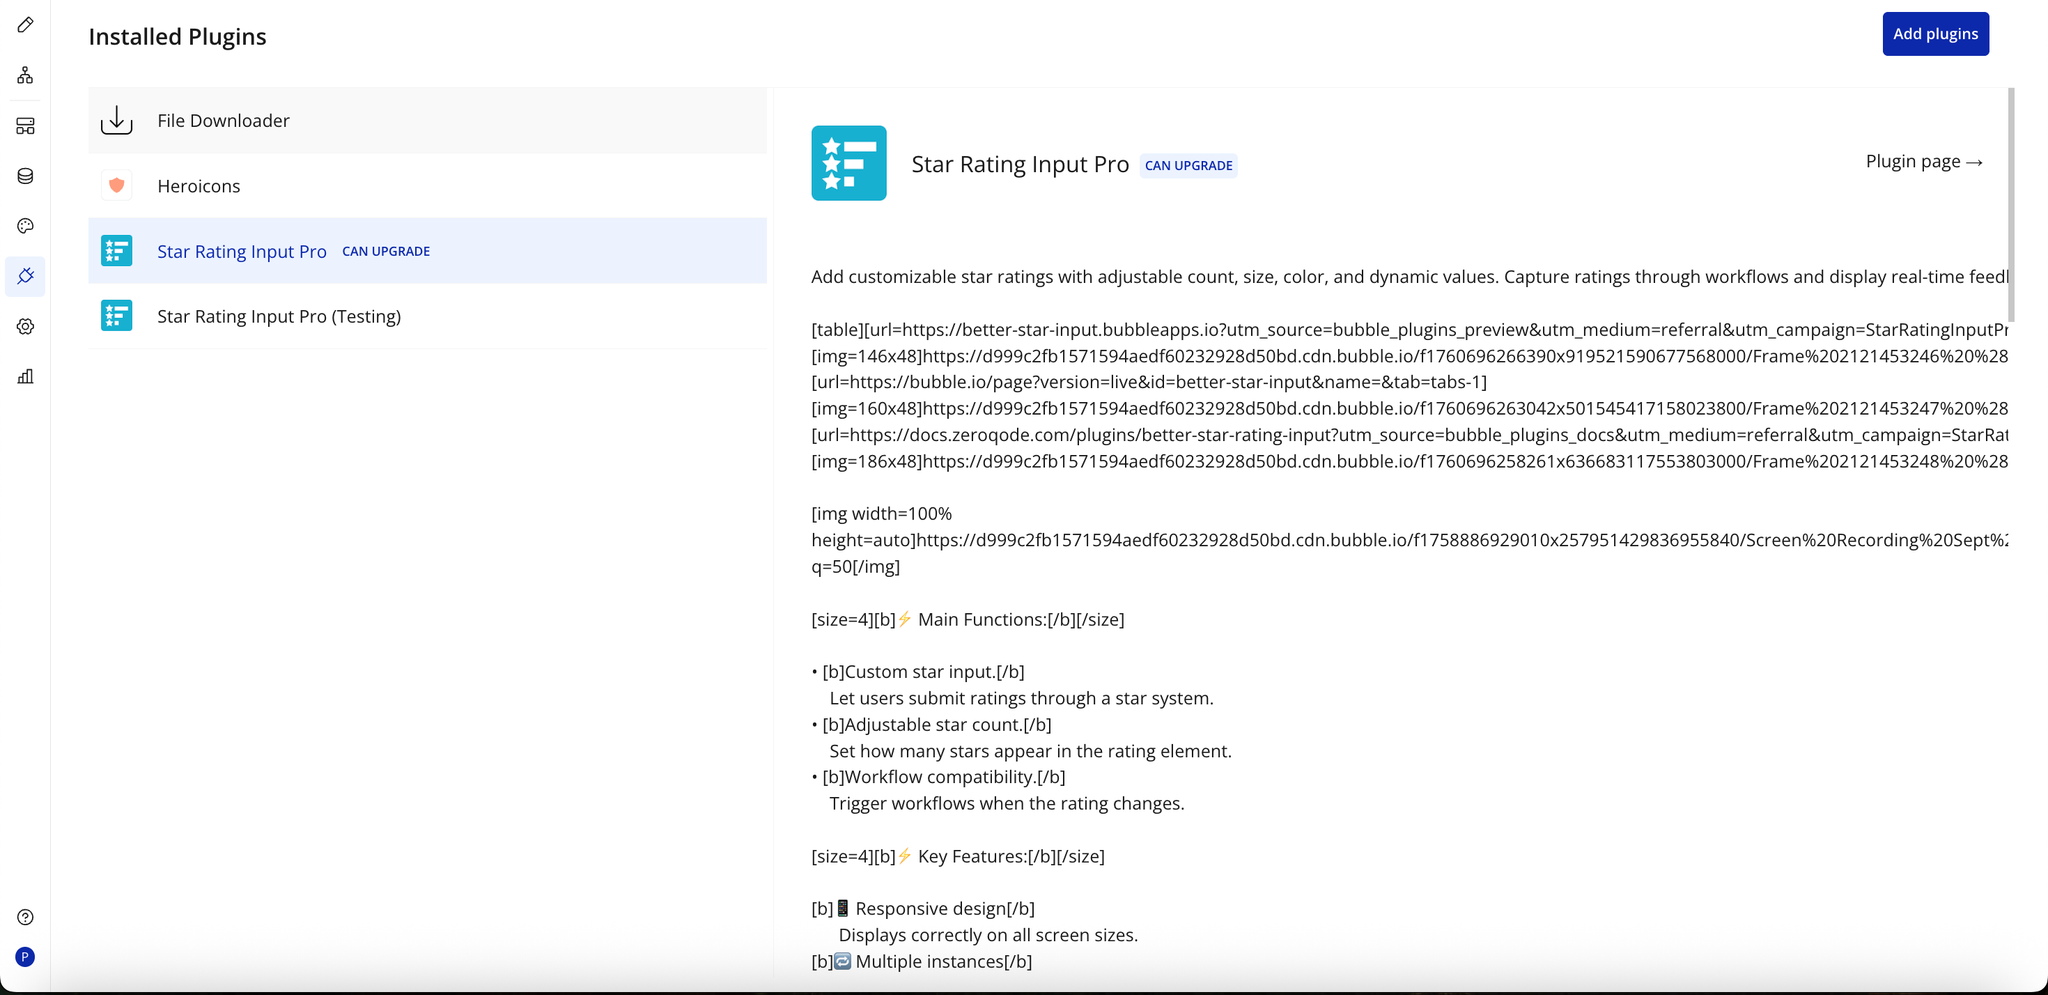This screenshot has height=995, width=2048.
Task: Open the Design tab pencil icon
Action: (25, 25)
